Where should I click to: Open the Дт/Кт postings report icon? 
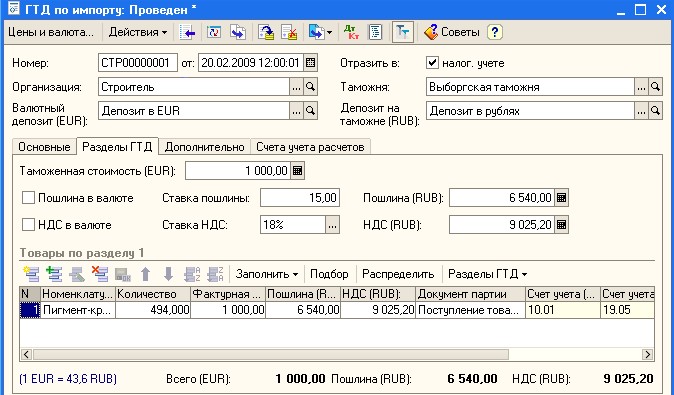[x=351, y=32]
